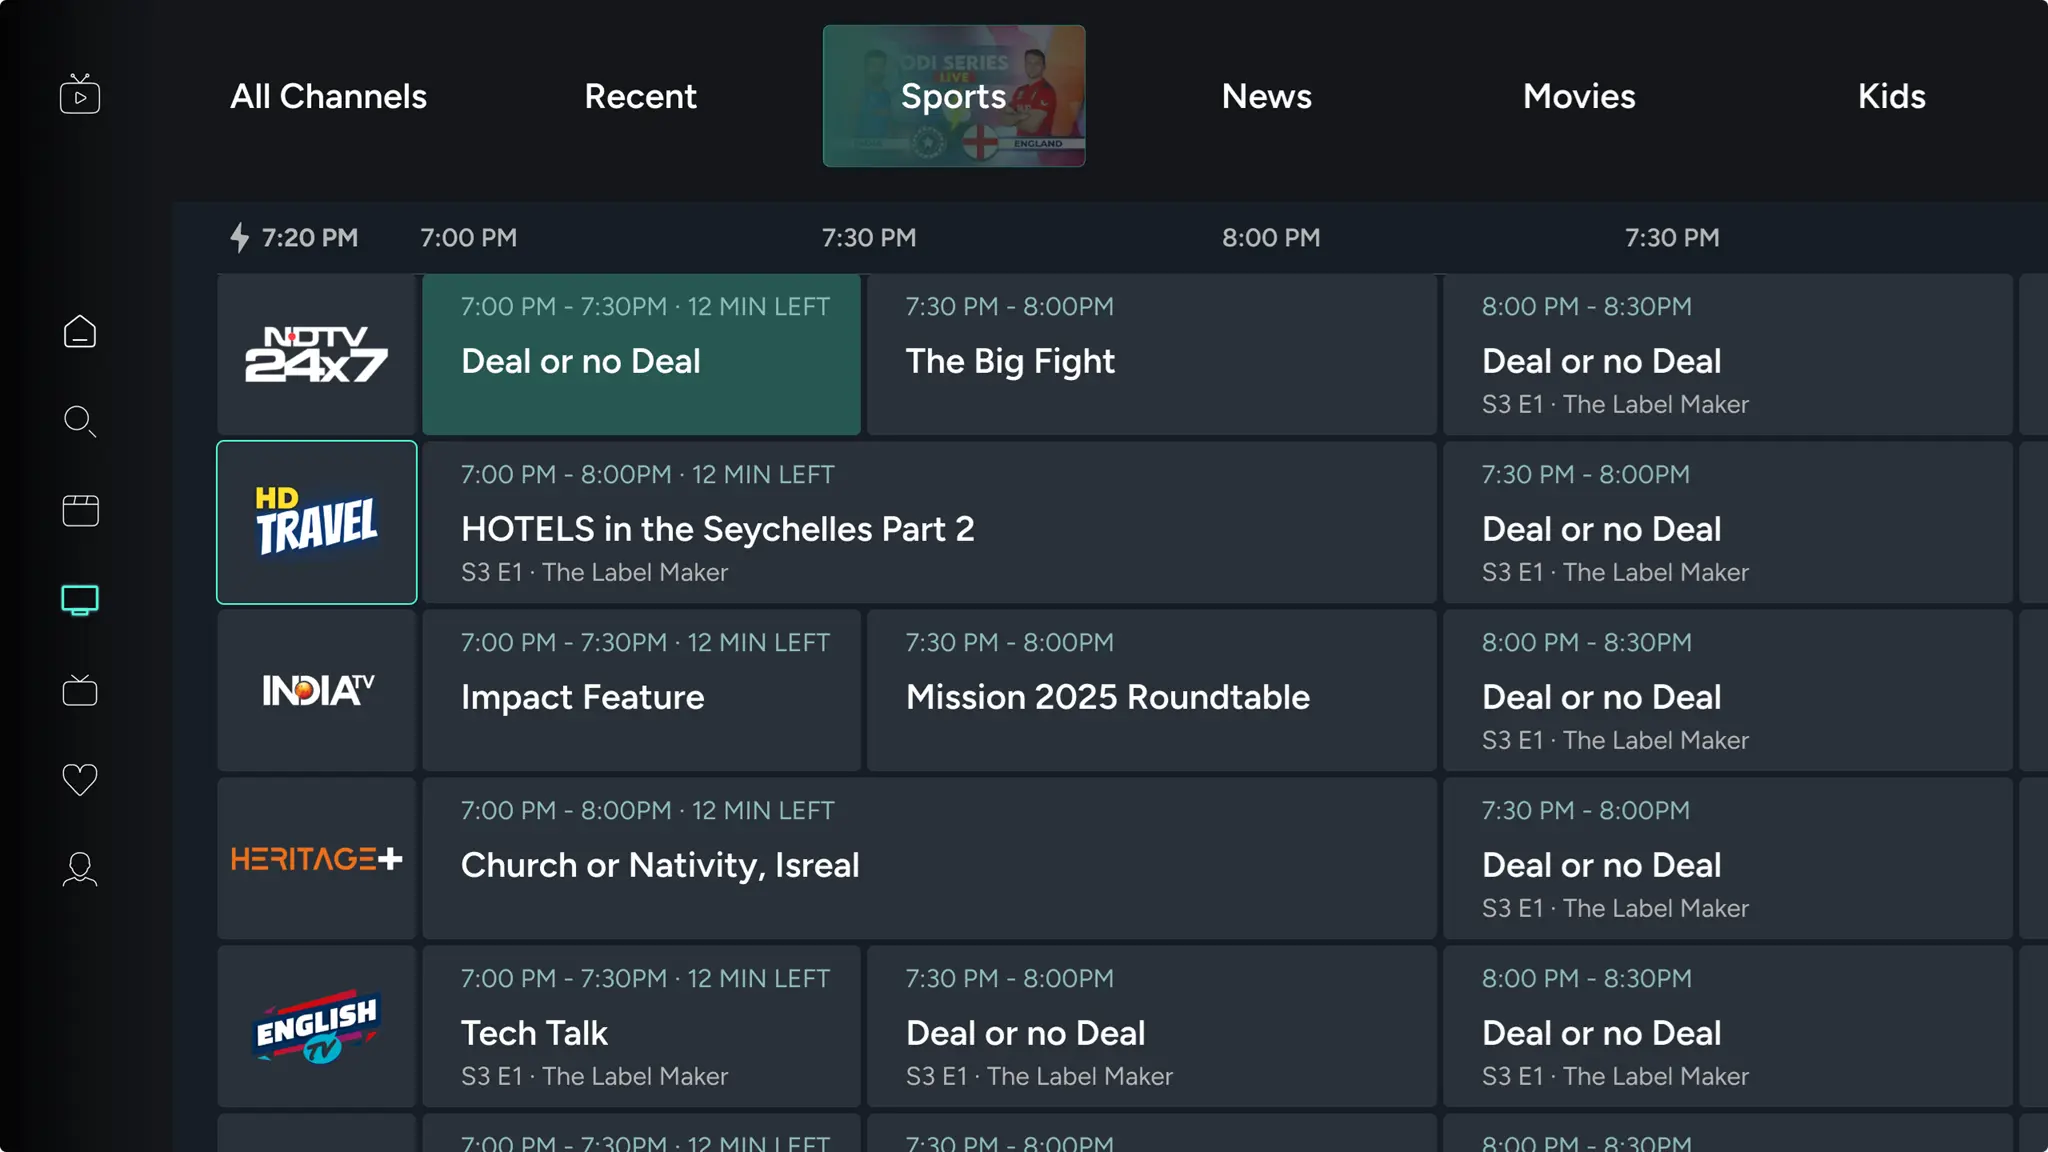Open the program guide calendar icon
The image size is (2048, 1152).
tap(80, 510)
